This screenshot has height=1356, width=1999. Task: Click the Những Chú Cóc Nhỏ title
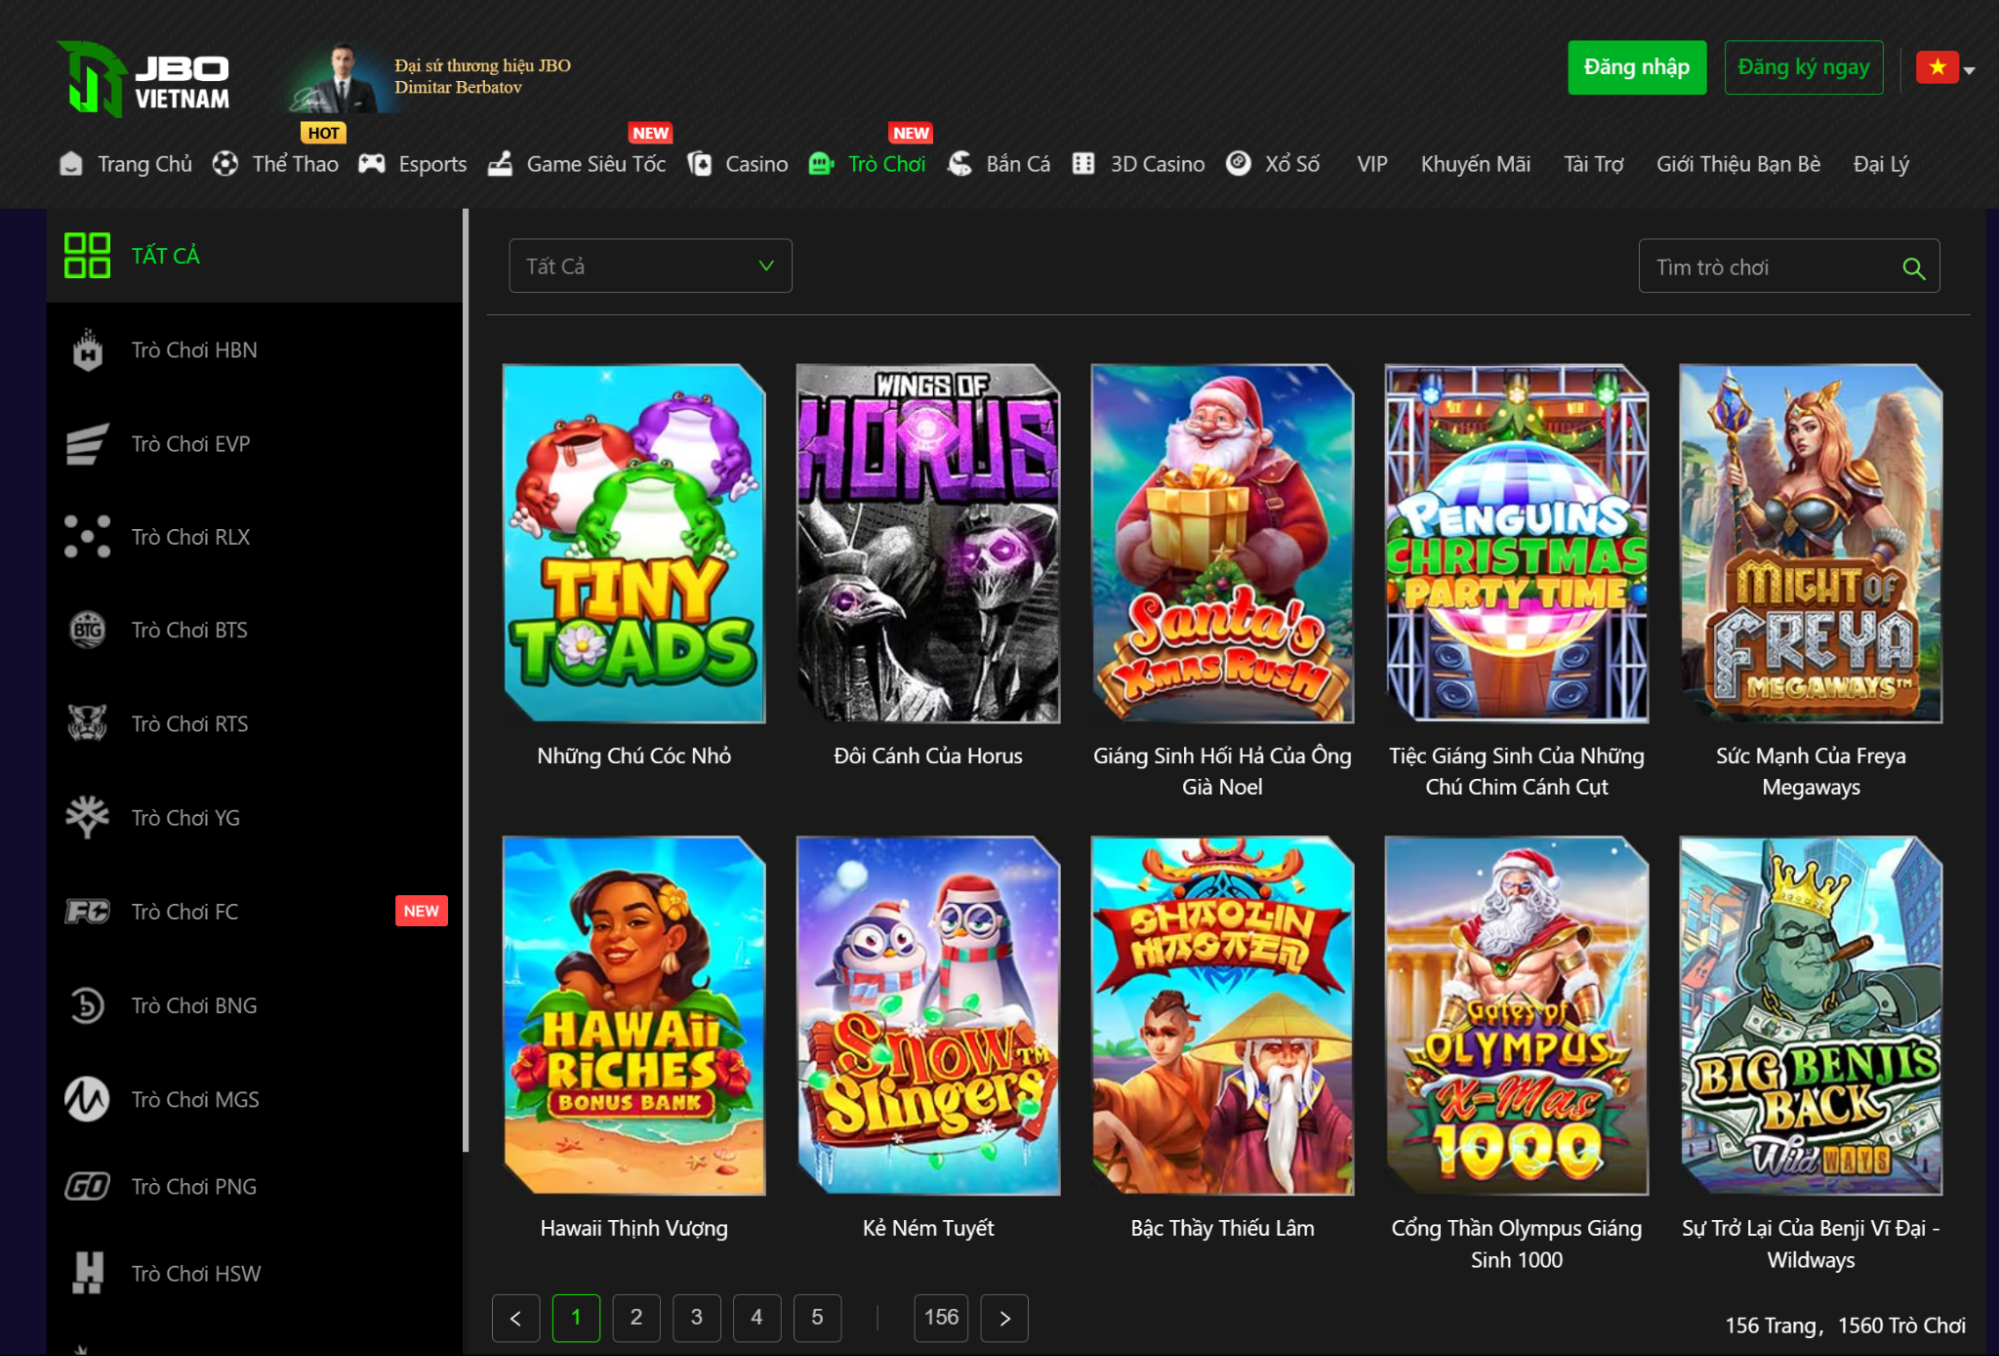click(634, 756)
